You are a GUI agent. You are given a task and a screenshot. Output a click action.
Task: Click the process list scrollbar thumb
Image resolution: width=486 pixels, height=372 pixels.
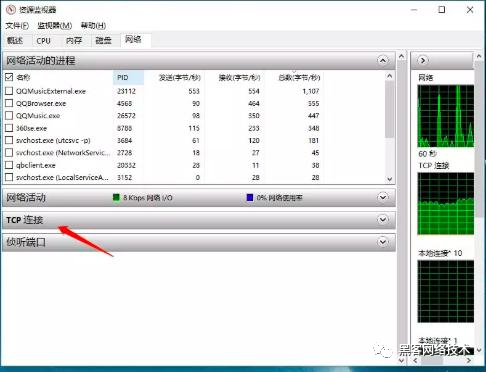tap(389, 109)
